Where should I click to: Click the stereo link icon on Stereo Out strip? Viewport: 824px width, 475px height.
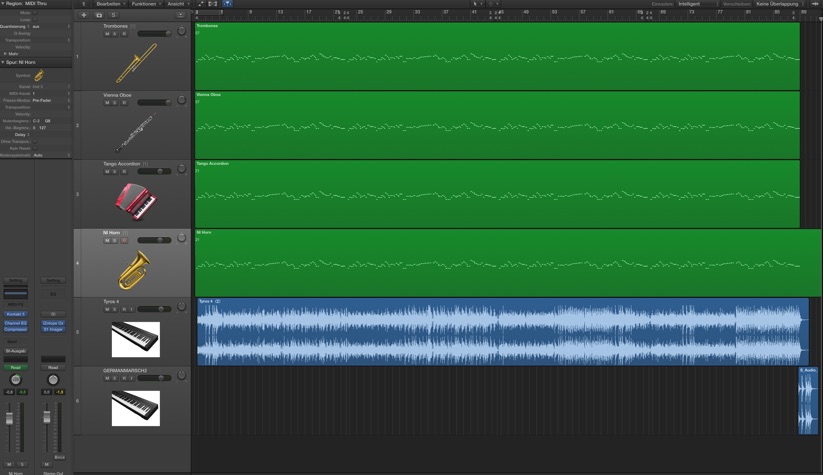(53, 314)
